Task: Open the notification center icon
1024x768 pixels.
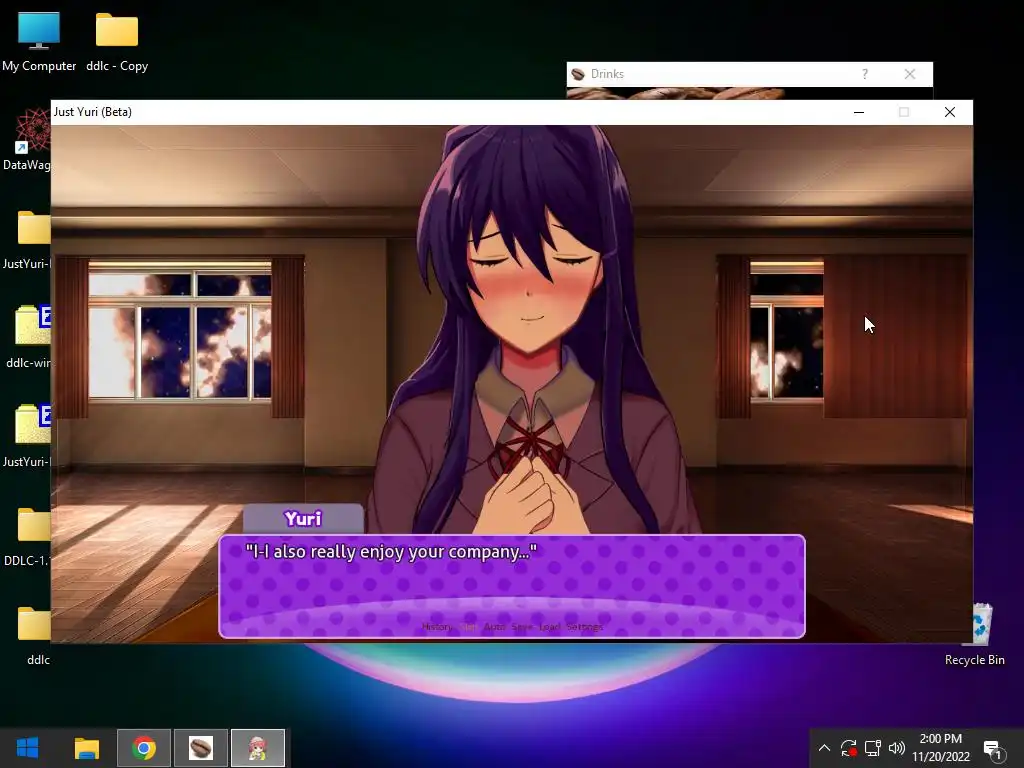Action: (x=992, y=749)
